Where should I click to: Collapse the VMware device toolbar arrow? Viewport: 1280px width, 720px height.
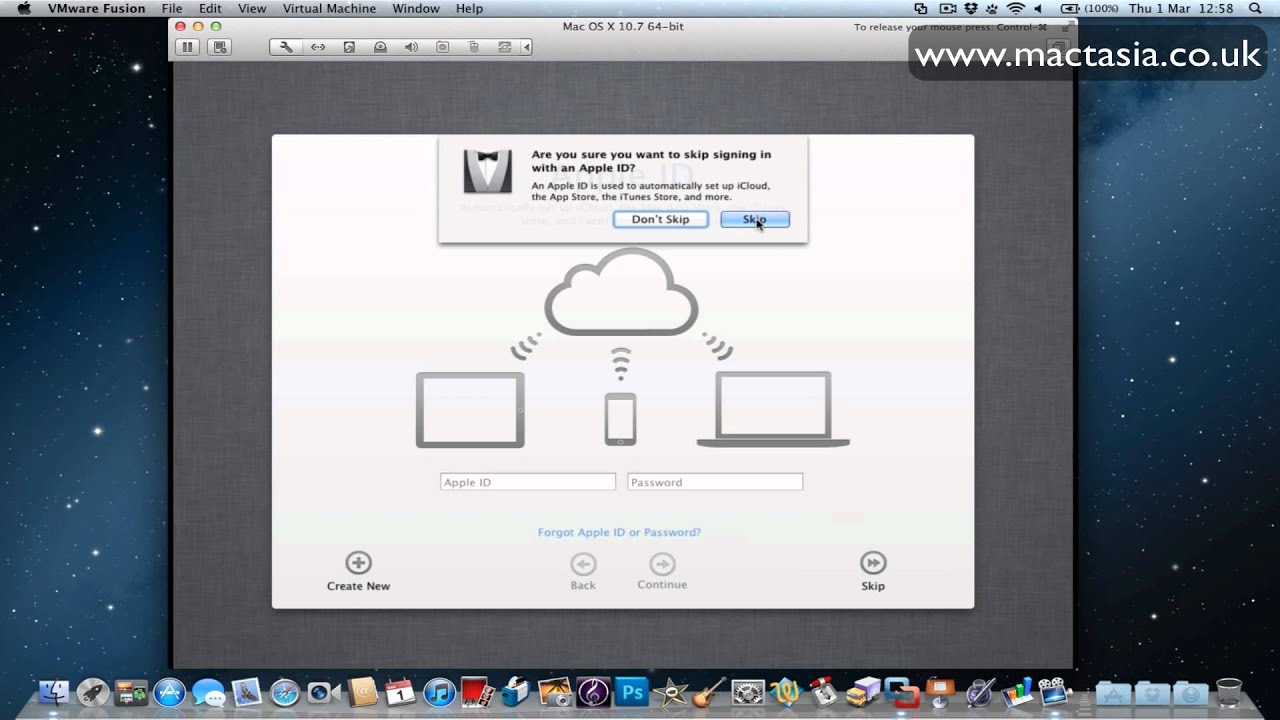point(526,47)
